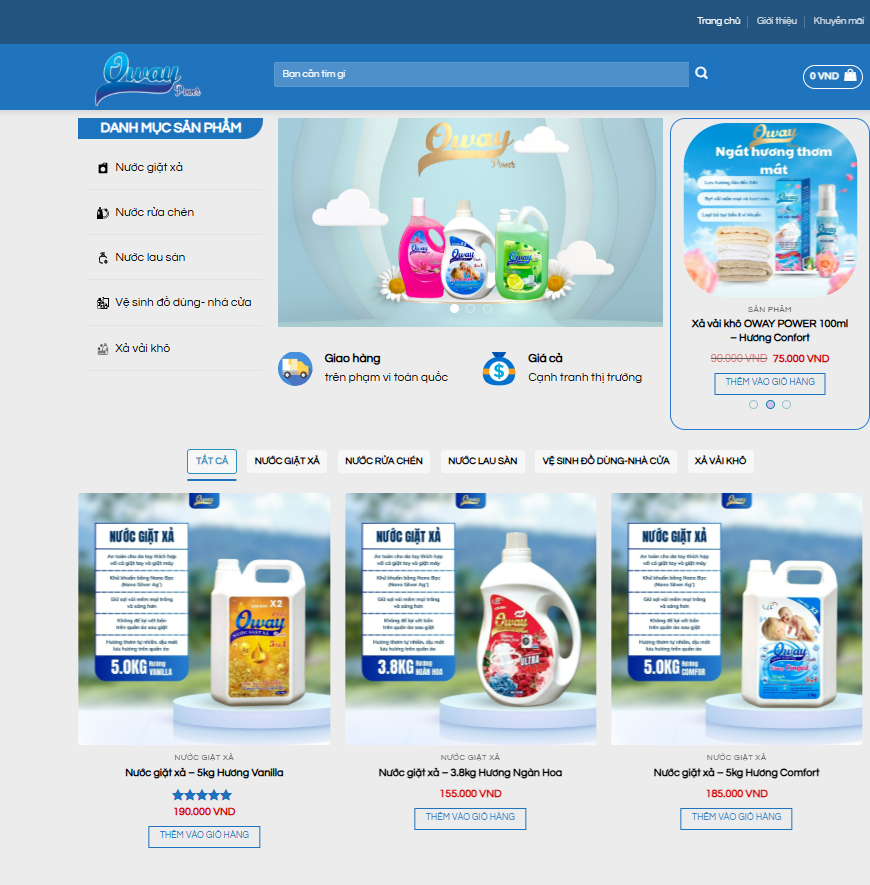Click the money bag price icon
This screenshot has height=885, width=870.
(x=499, y=369)
